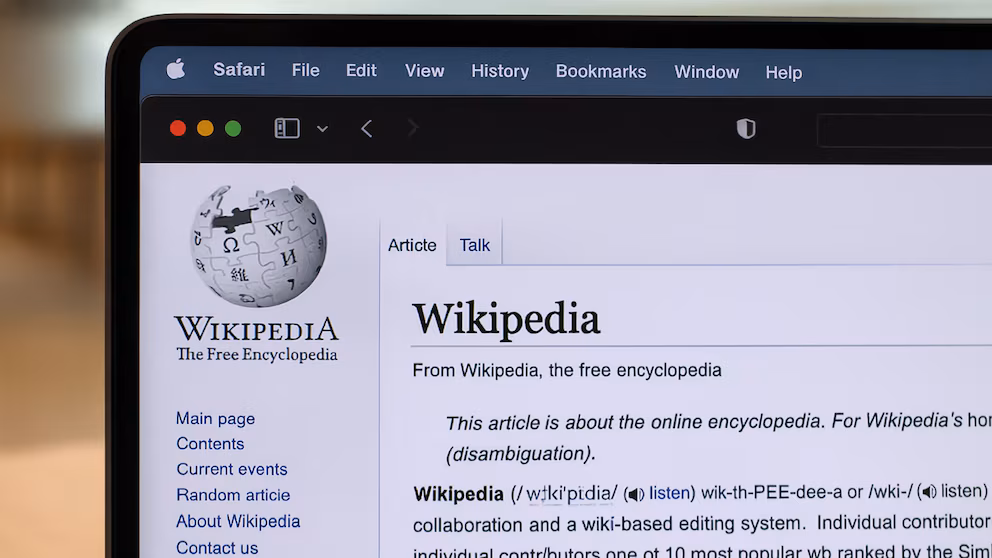This screenshot has width=992, height=558.
Task: Open the Window menu
Action: click(707, 72)
